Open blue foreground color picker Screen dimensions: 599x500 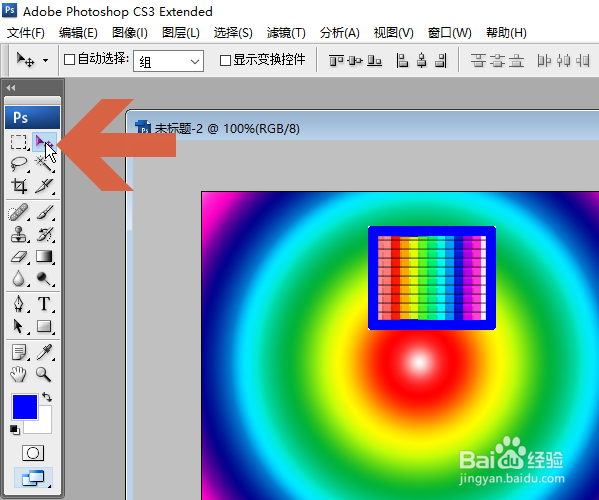point(25,407)
